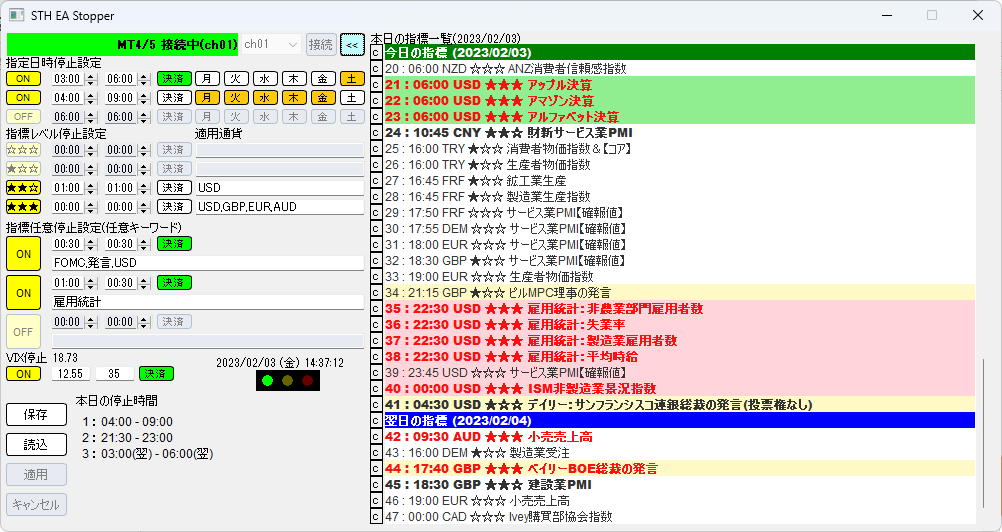Toggle second schedule row ON (04:00)

click(24, 98)
